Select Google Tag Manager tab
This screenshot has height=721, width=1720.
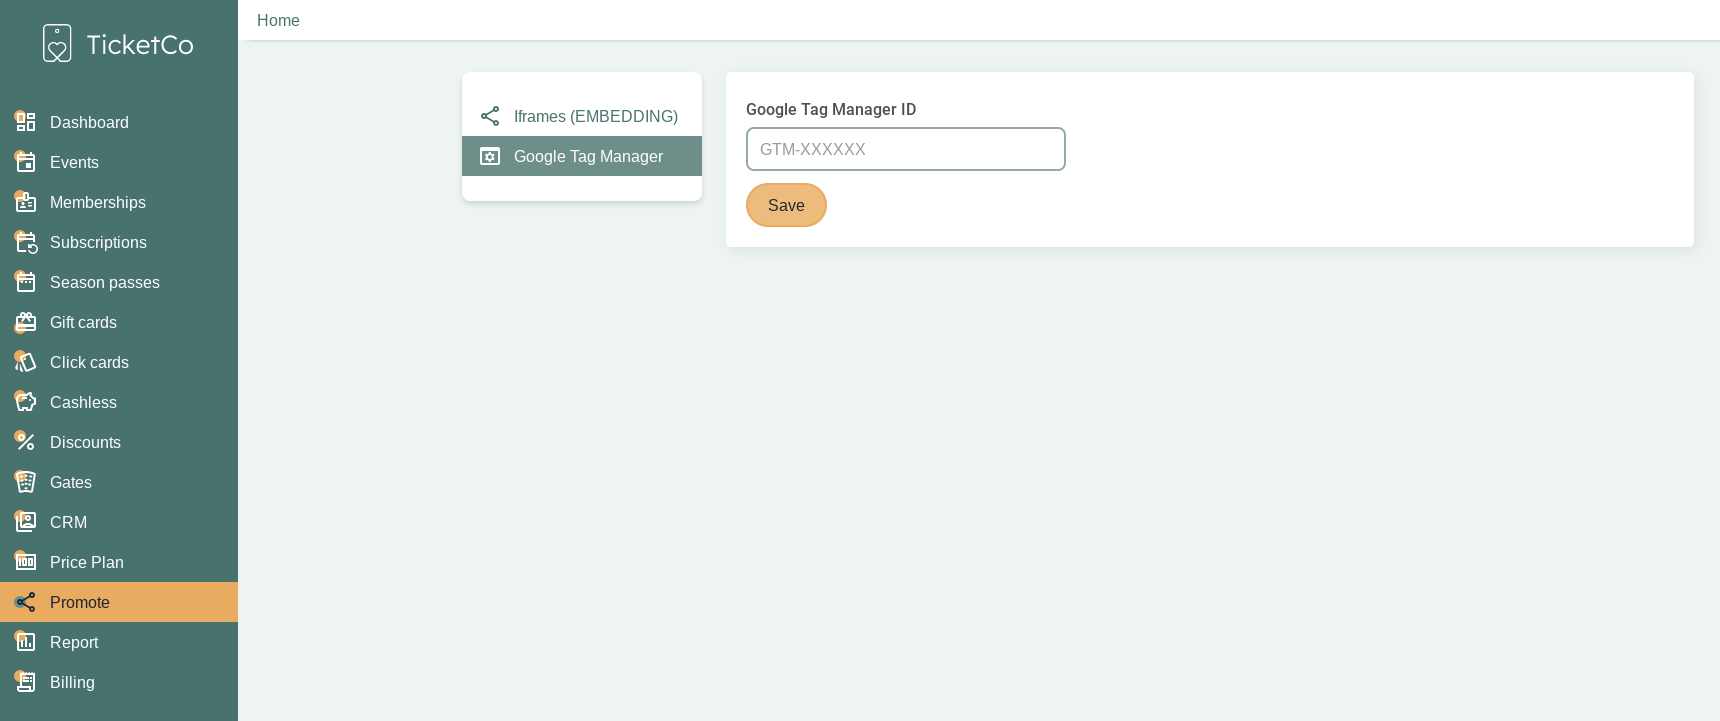coord(582,156)
